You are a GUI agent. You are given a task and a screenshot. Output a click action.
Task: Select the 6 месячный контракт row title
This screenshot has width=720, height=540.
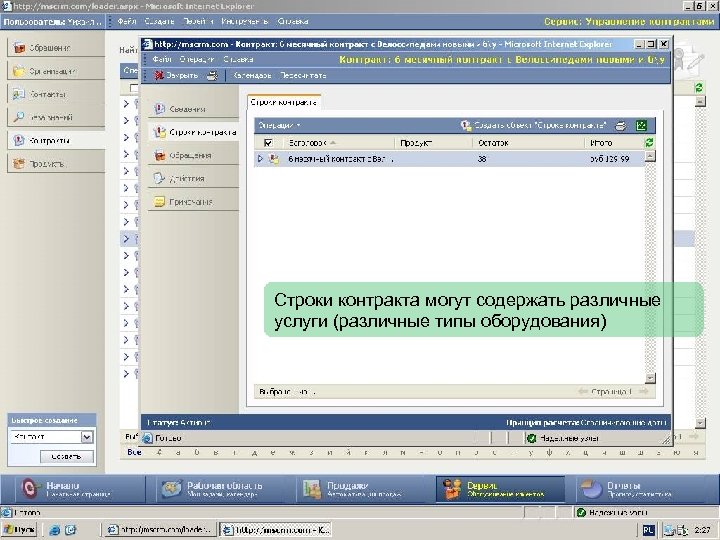340,159
